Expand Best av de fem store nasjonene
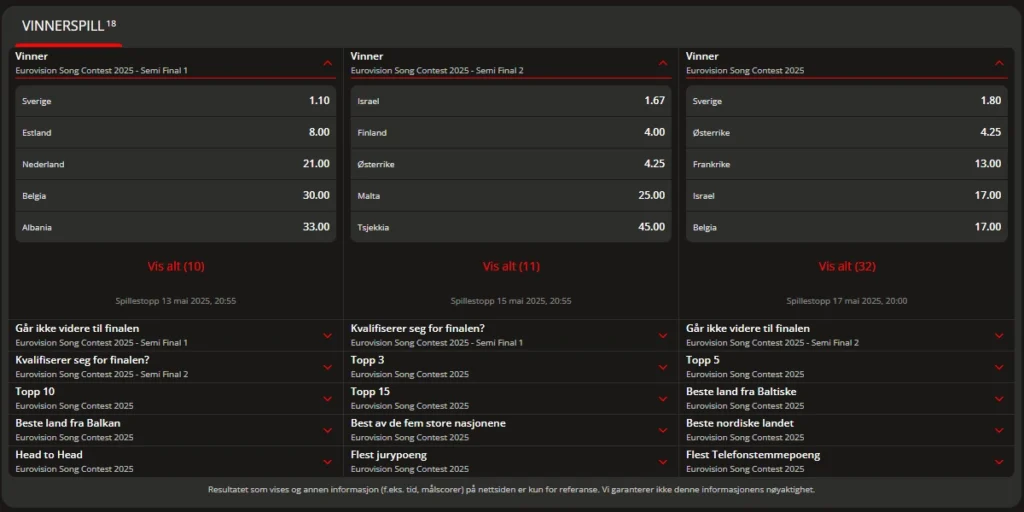This screenshot has width=1024, height=512. click(511, 430)
